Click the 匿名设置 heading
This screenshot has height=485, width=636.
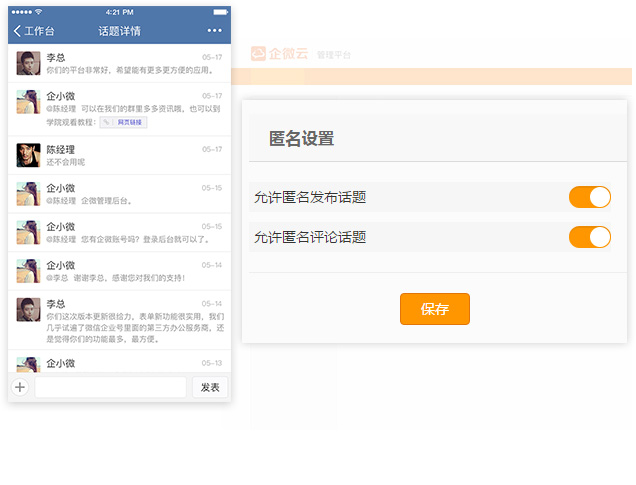[301, 138]
